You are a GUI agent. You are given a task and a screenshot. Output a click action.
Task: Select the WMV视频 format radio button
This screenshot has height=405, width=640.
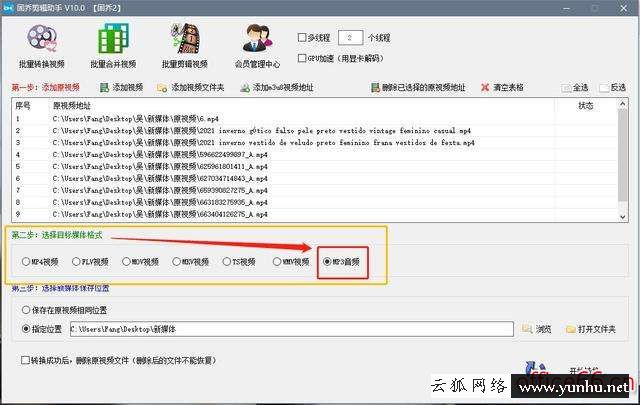coord(277,262)
